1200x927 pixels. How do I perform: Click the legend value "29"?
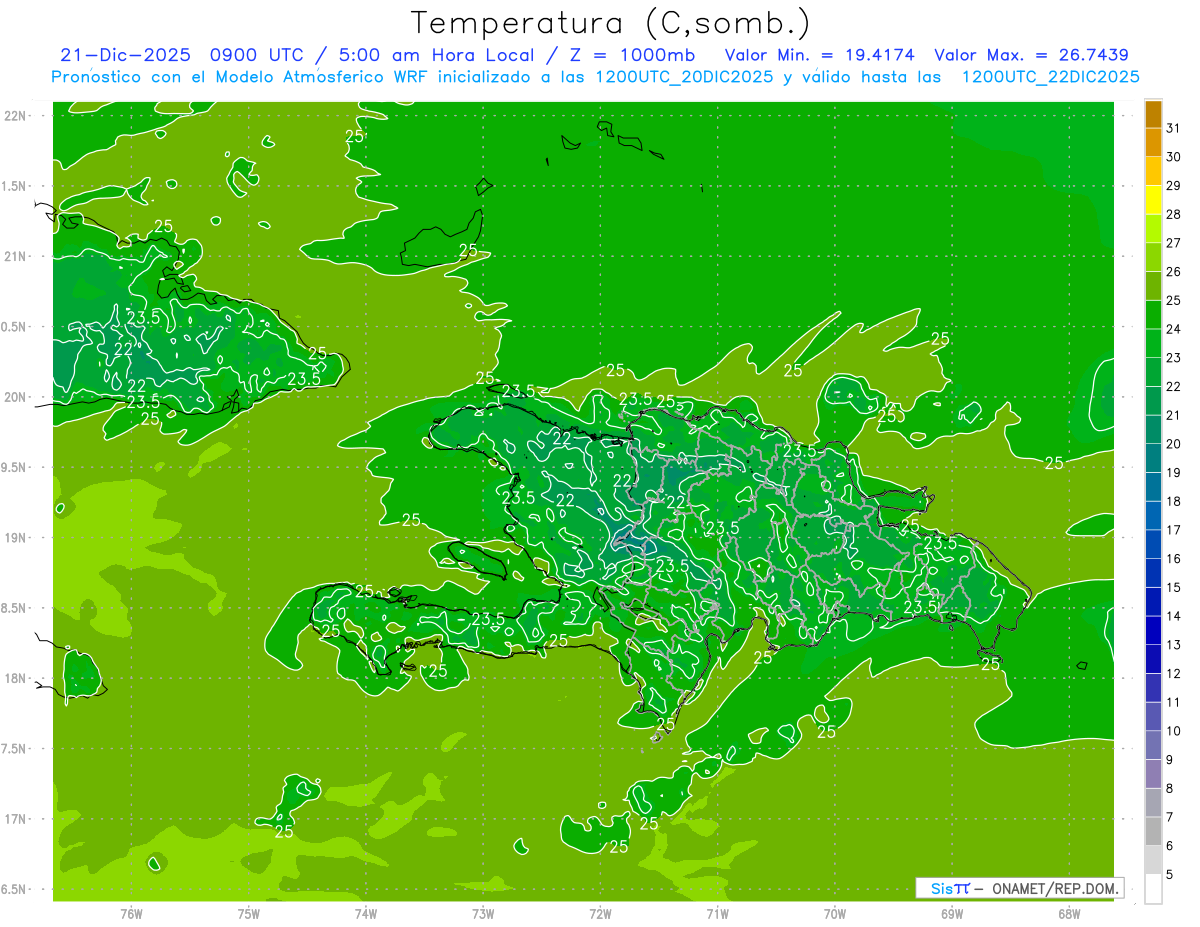(1174, 185)
